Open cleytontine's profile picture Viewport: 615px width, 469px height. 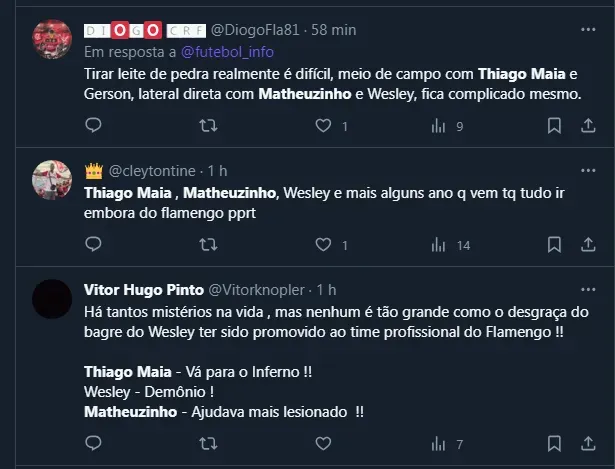point(52,179)
